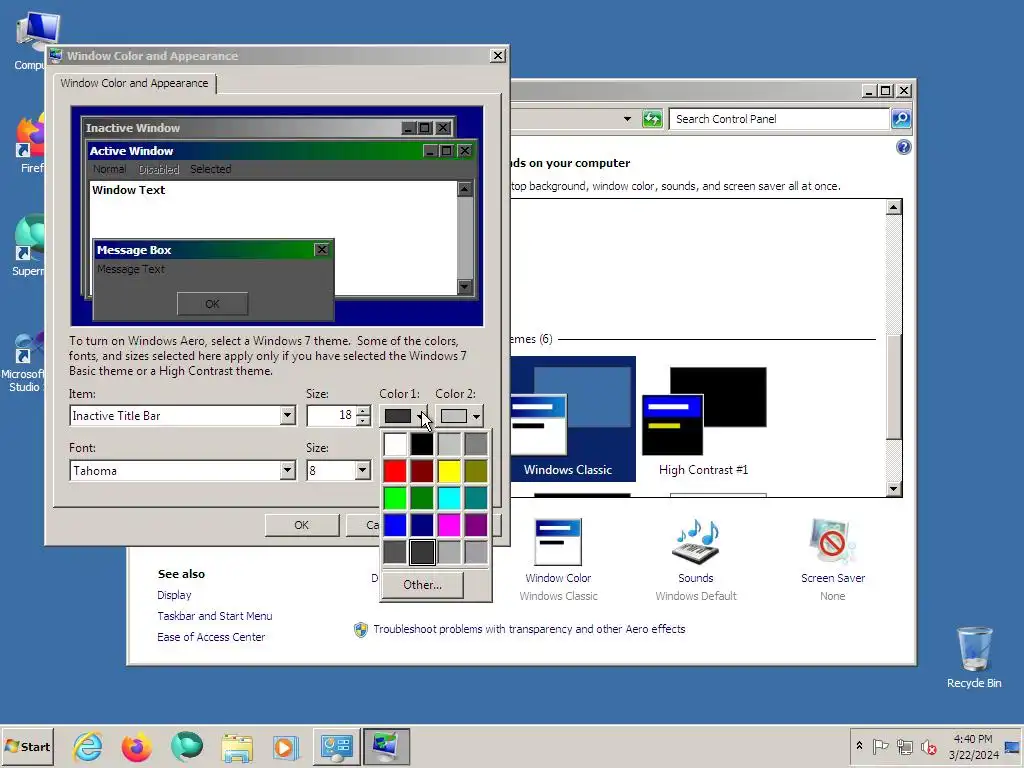This screenshot has width=1024, height=768.
Task: Switch to Personalization monitor taskbar button
Action: (386, 746)
